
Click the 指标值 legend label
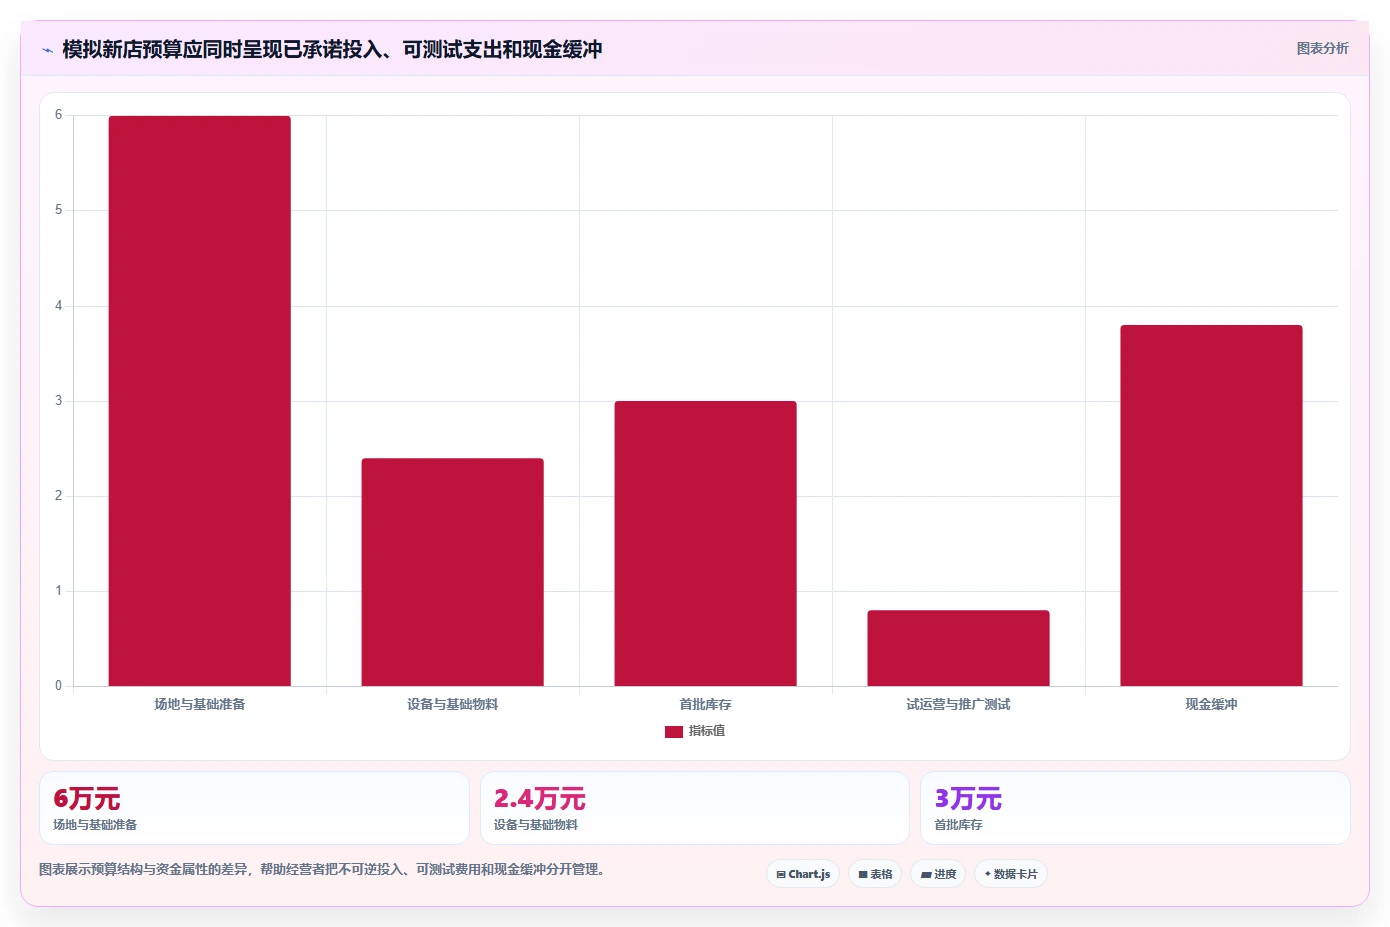tap(707, 731)
